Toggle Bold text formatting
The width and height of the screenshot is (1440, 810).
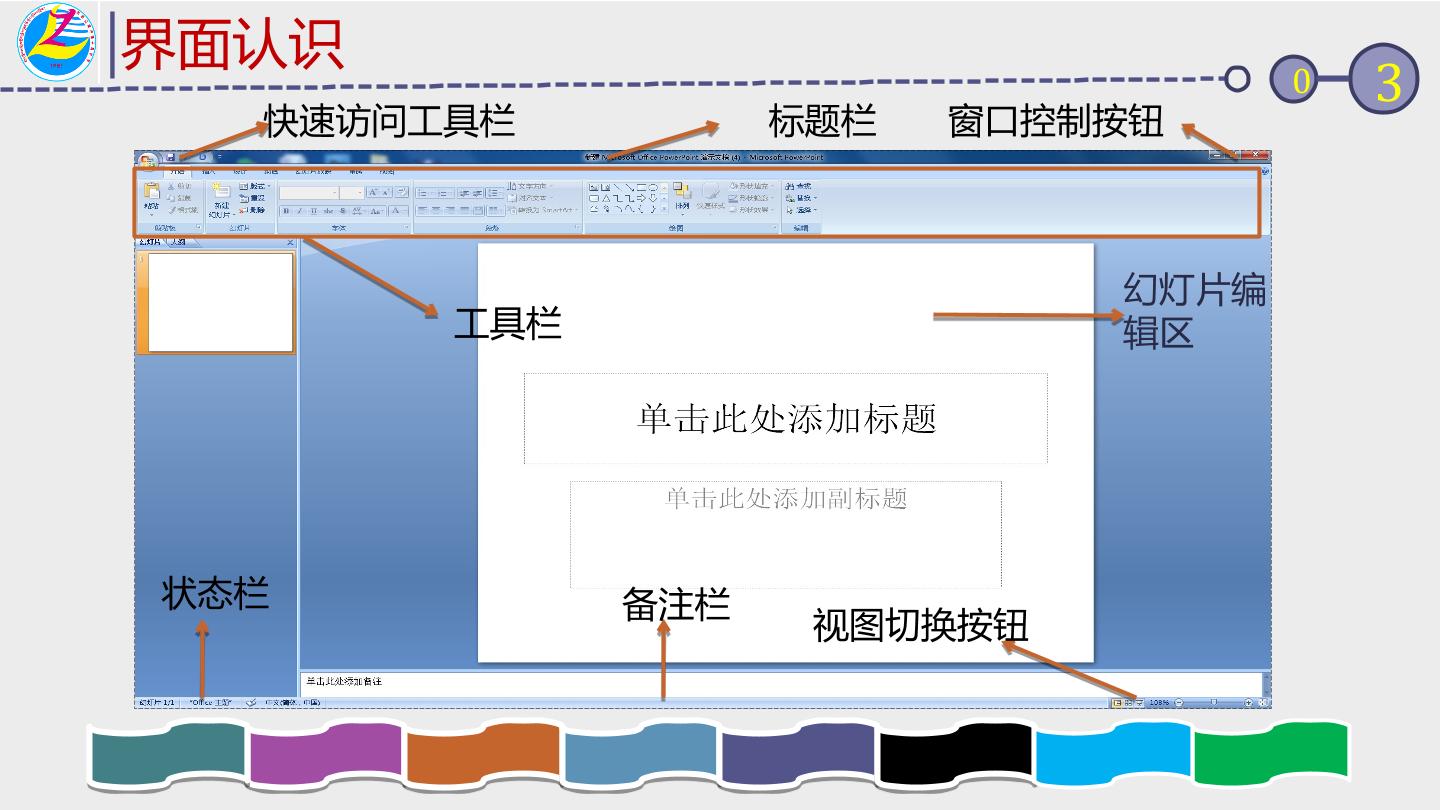click(x=285, y=211)
